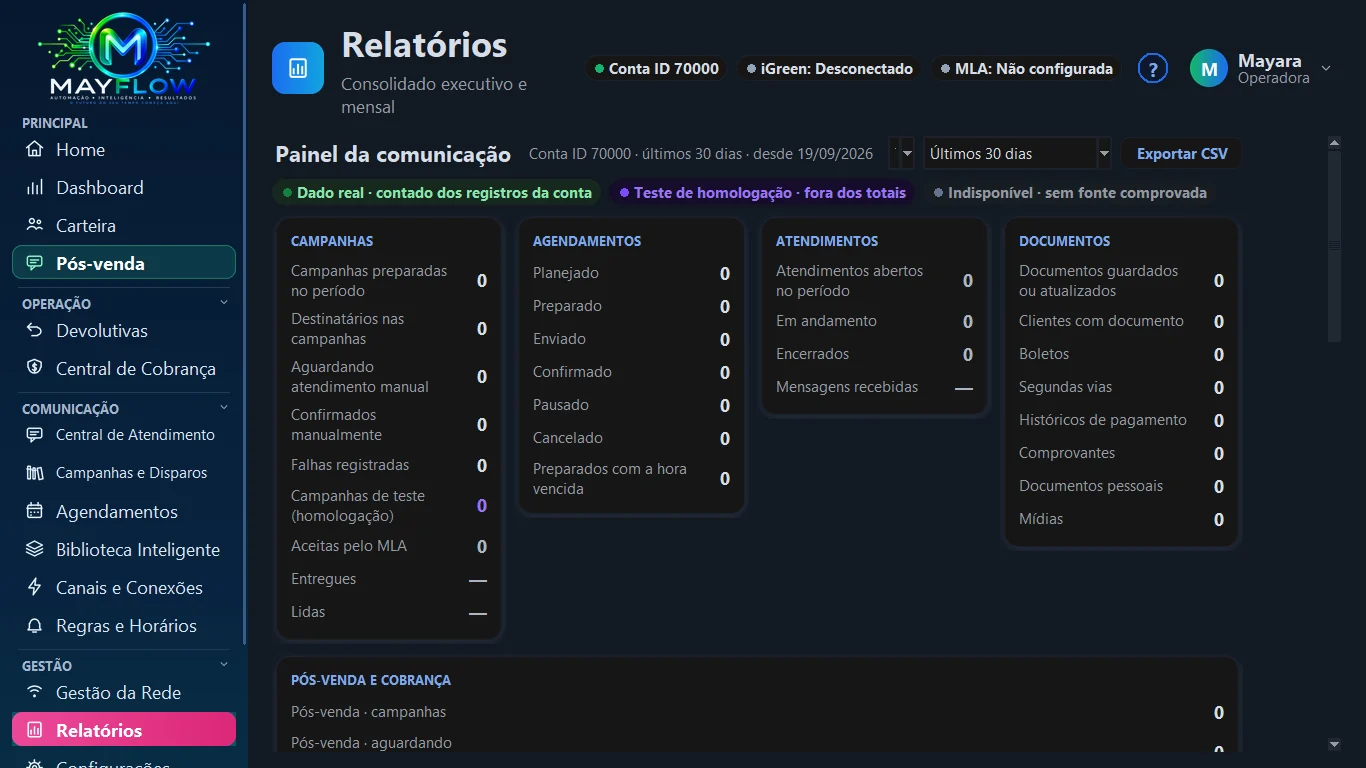This screenshot has height=768, width=1366.
Task: Click the Biblioteca Inteligente layers icon
Action: 35,550
